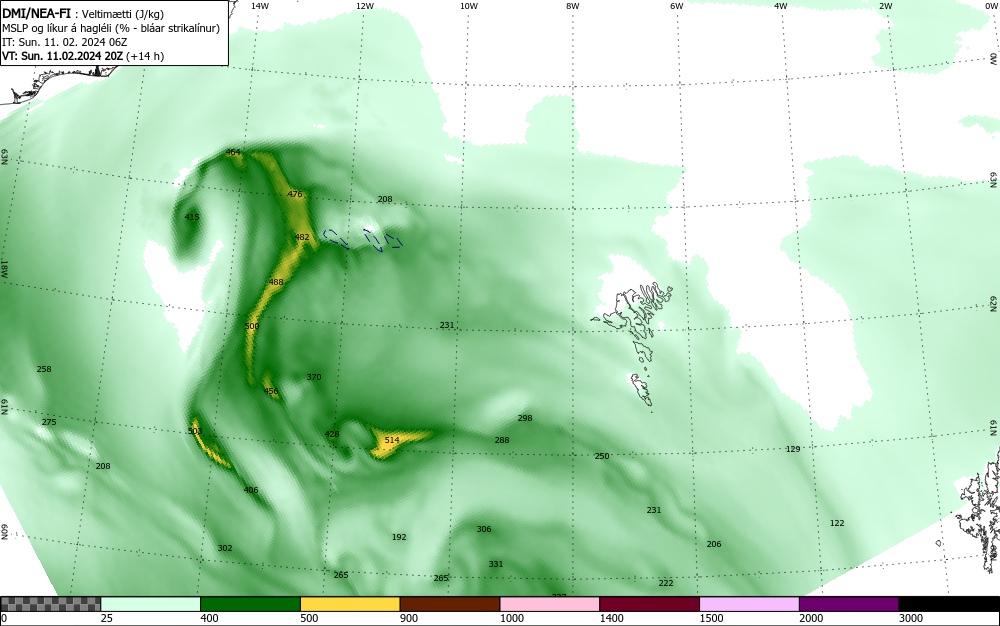Click the black legend swatch above 3000
Image resolution: width=1000 pixels, height=626 pixels.
point(949,604)
